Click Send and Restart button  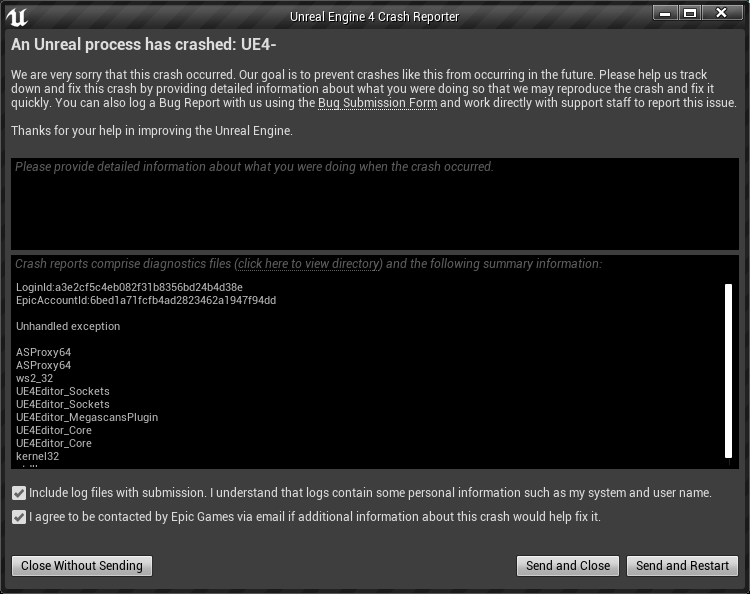[682, 566]
